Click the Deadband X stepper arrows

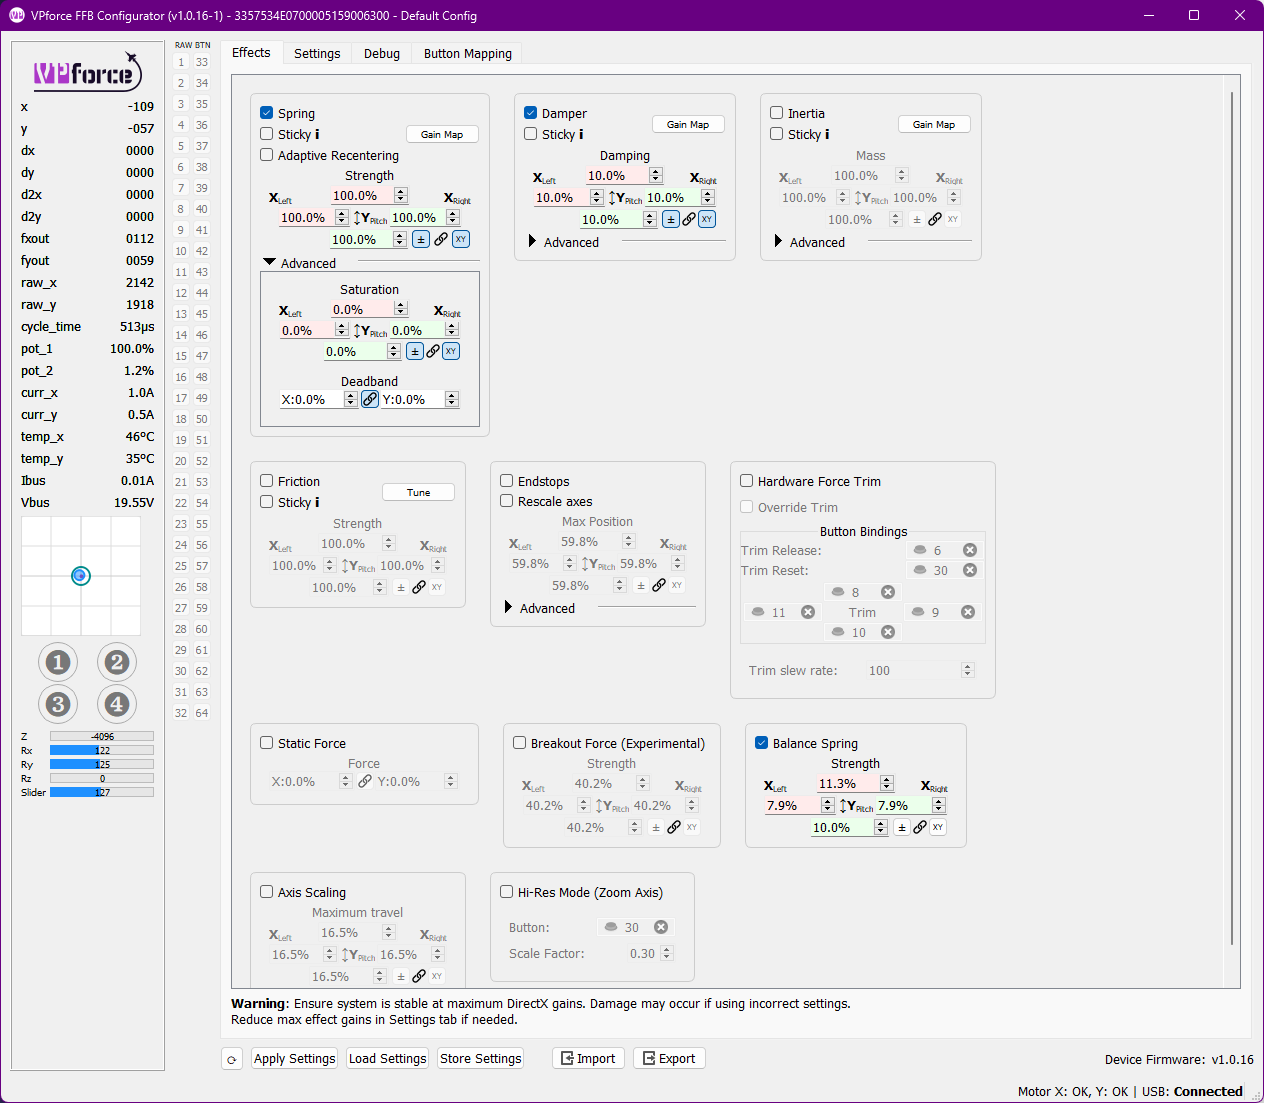(350, 399)
